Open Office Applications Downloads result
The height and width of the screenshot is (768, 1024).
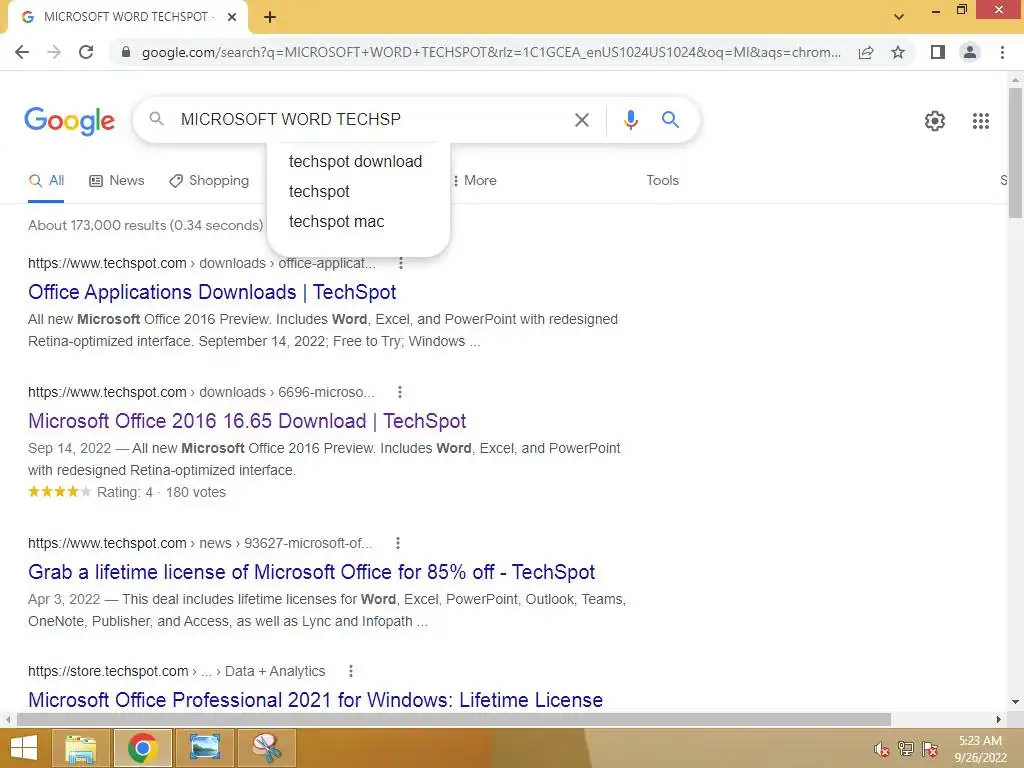[x=212, y=292]
